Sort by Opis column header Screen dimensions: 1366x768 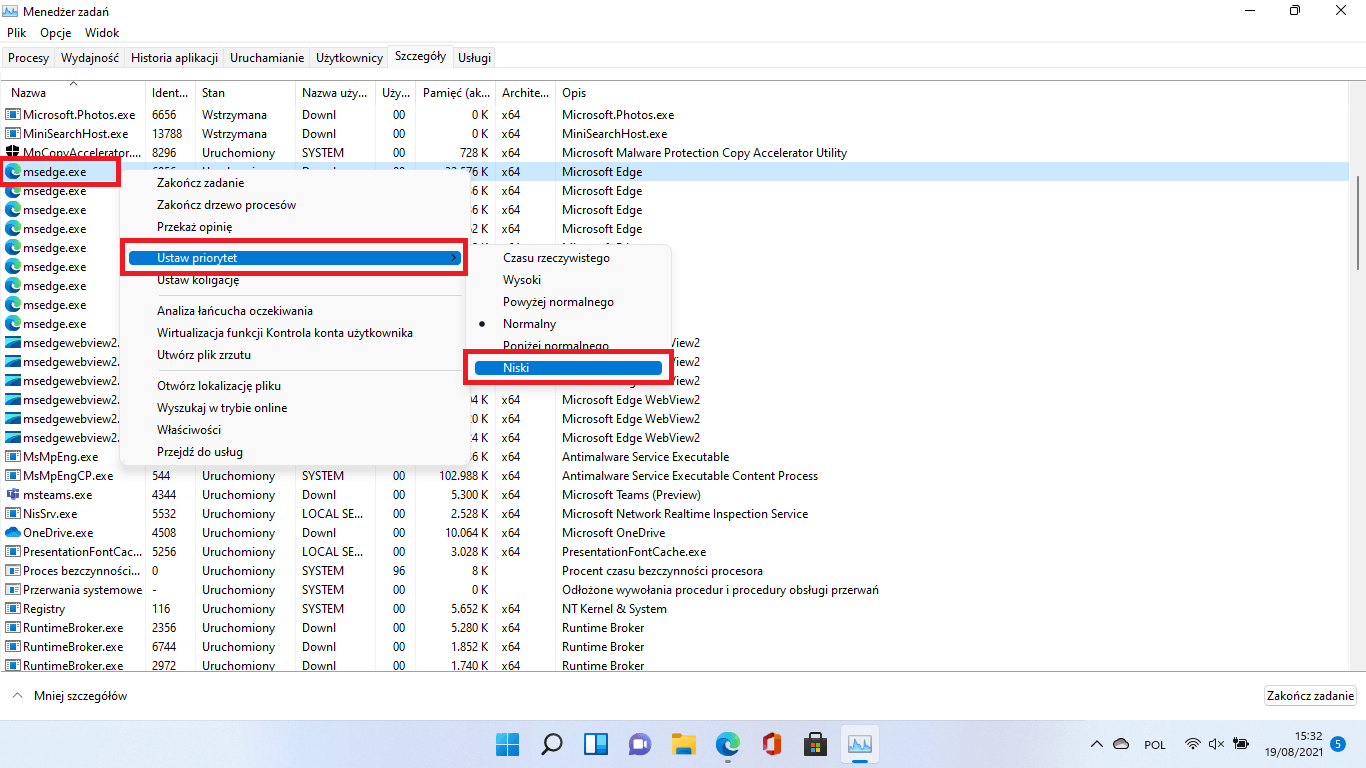pyautogui.click(x=952, y=93)
